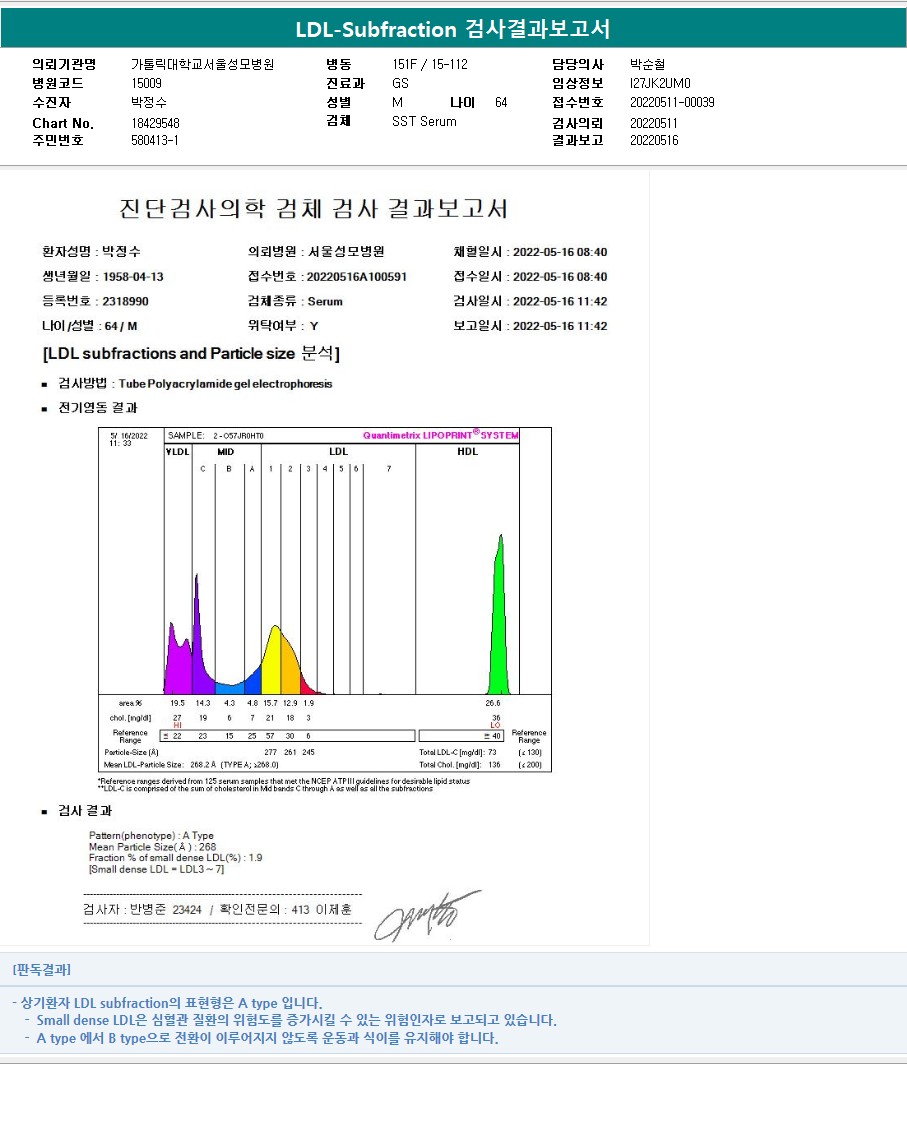The height and width of the screenshot is (1125, 907).
Task: Select sample ID "2-O57JR0HT0" on chart
Action: click(x=238, y=436)
